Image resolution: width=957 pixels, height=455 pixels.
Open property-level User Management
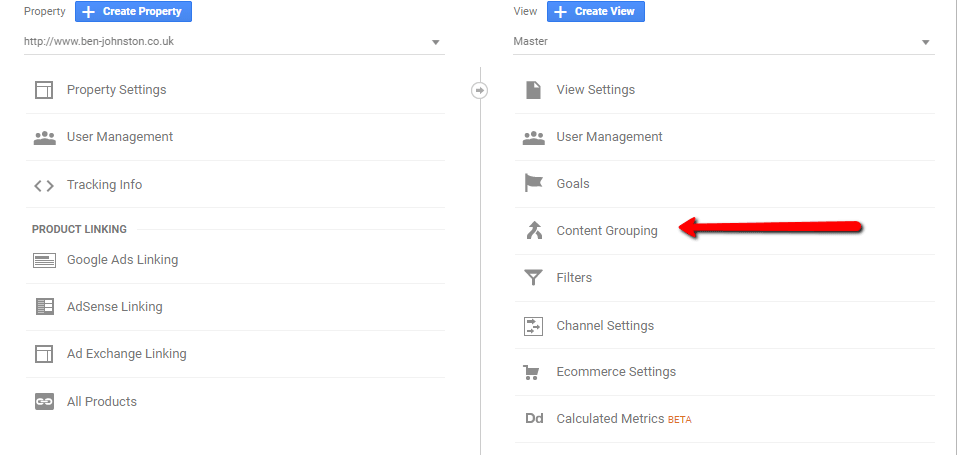(235, 137)
